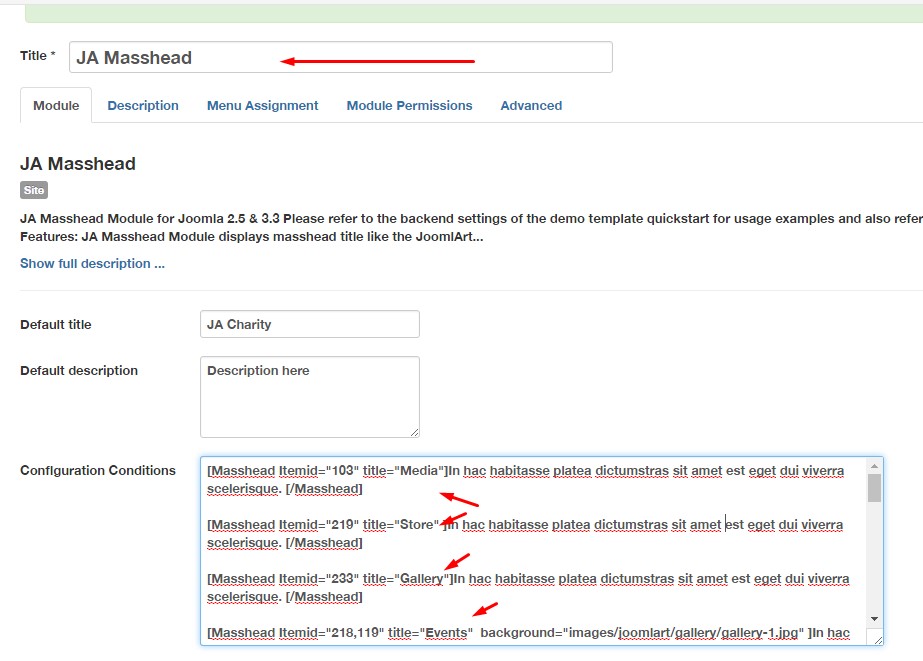
Task: Click the word "Media" in first condition
Action: coord(420,471)
